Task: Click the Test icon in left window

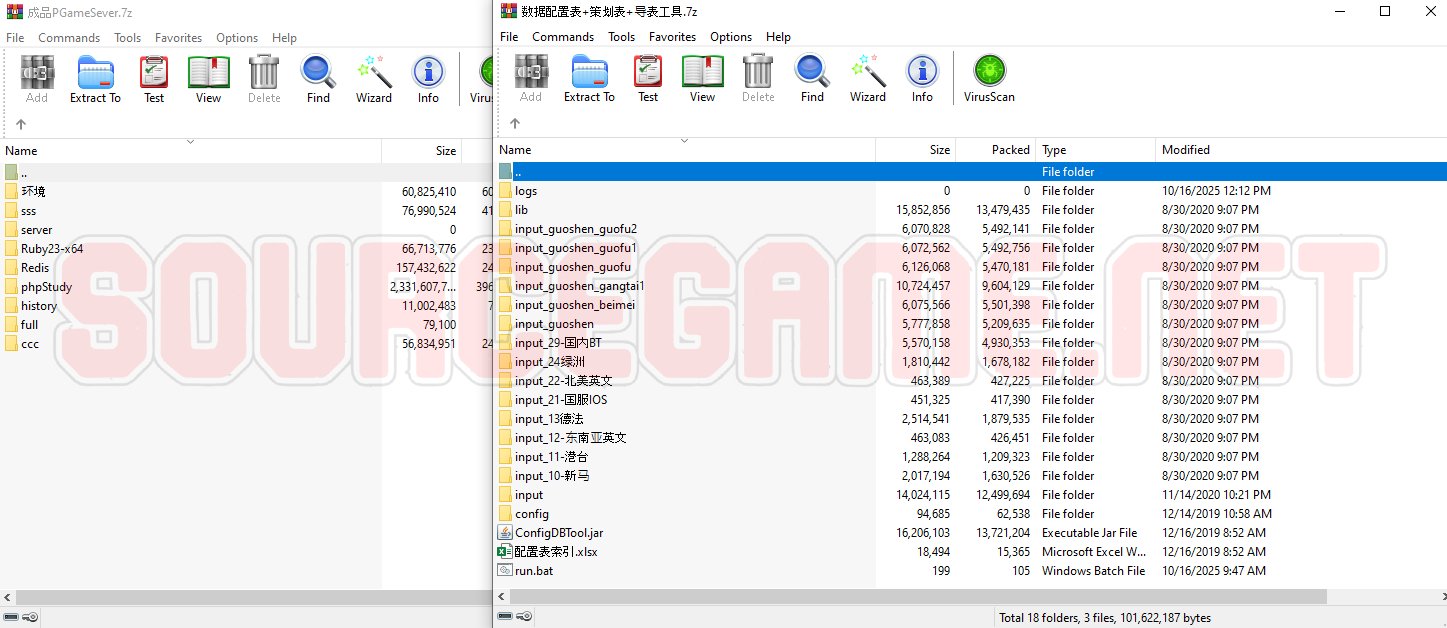Action: coord(154,79)
